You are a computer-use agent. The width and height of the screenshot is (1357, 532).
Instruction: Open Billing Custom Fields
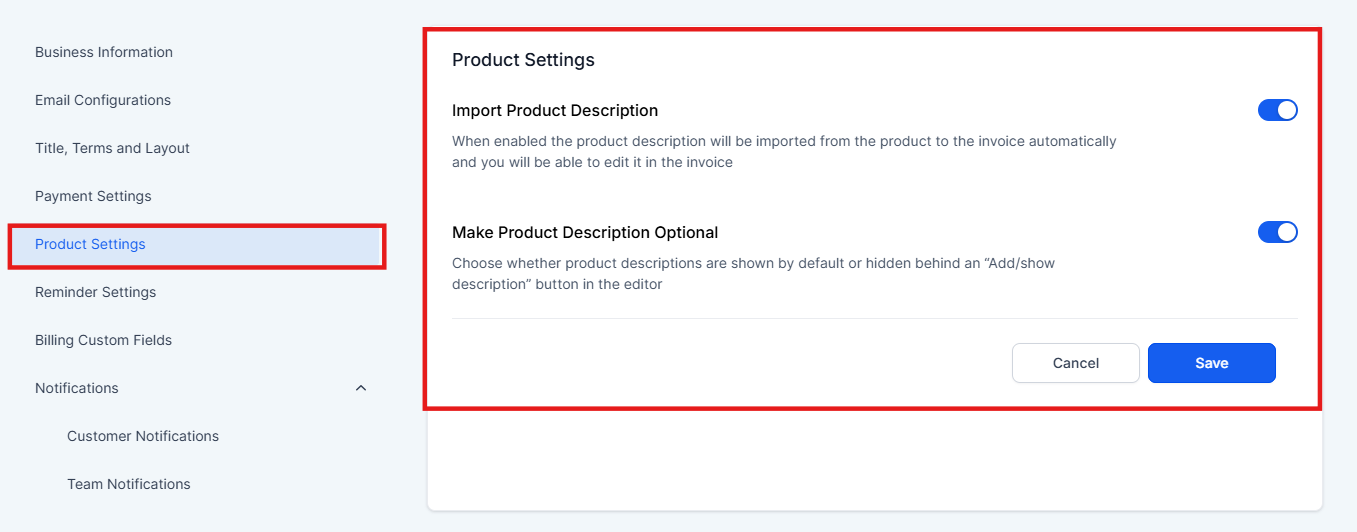(103, 340)
